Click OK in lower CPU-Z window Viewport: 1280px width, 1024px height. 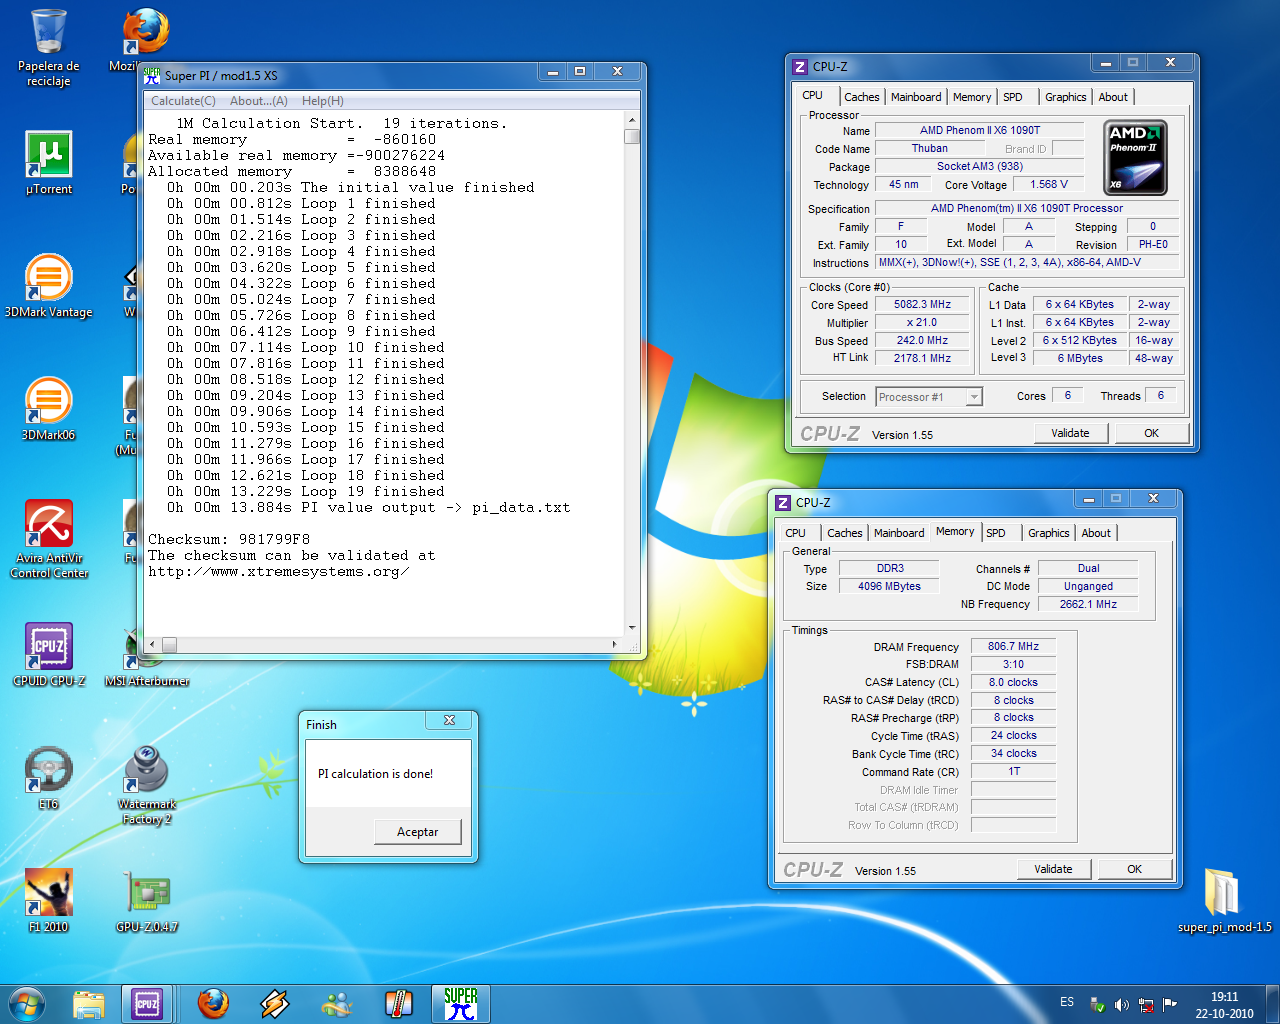pos(1134,869)
